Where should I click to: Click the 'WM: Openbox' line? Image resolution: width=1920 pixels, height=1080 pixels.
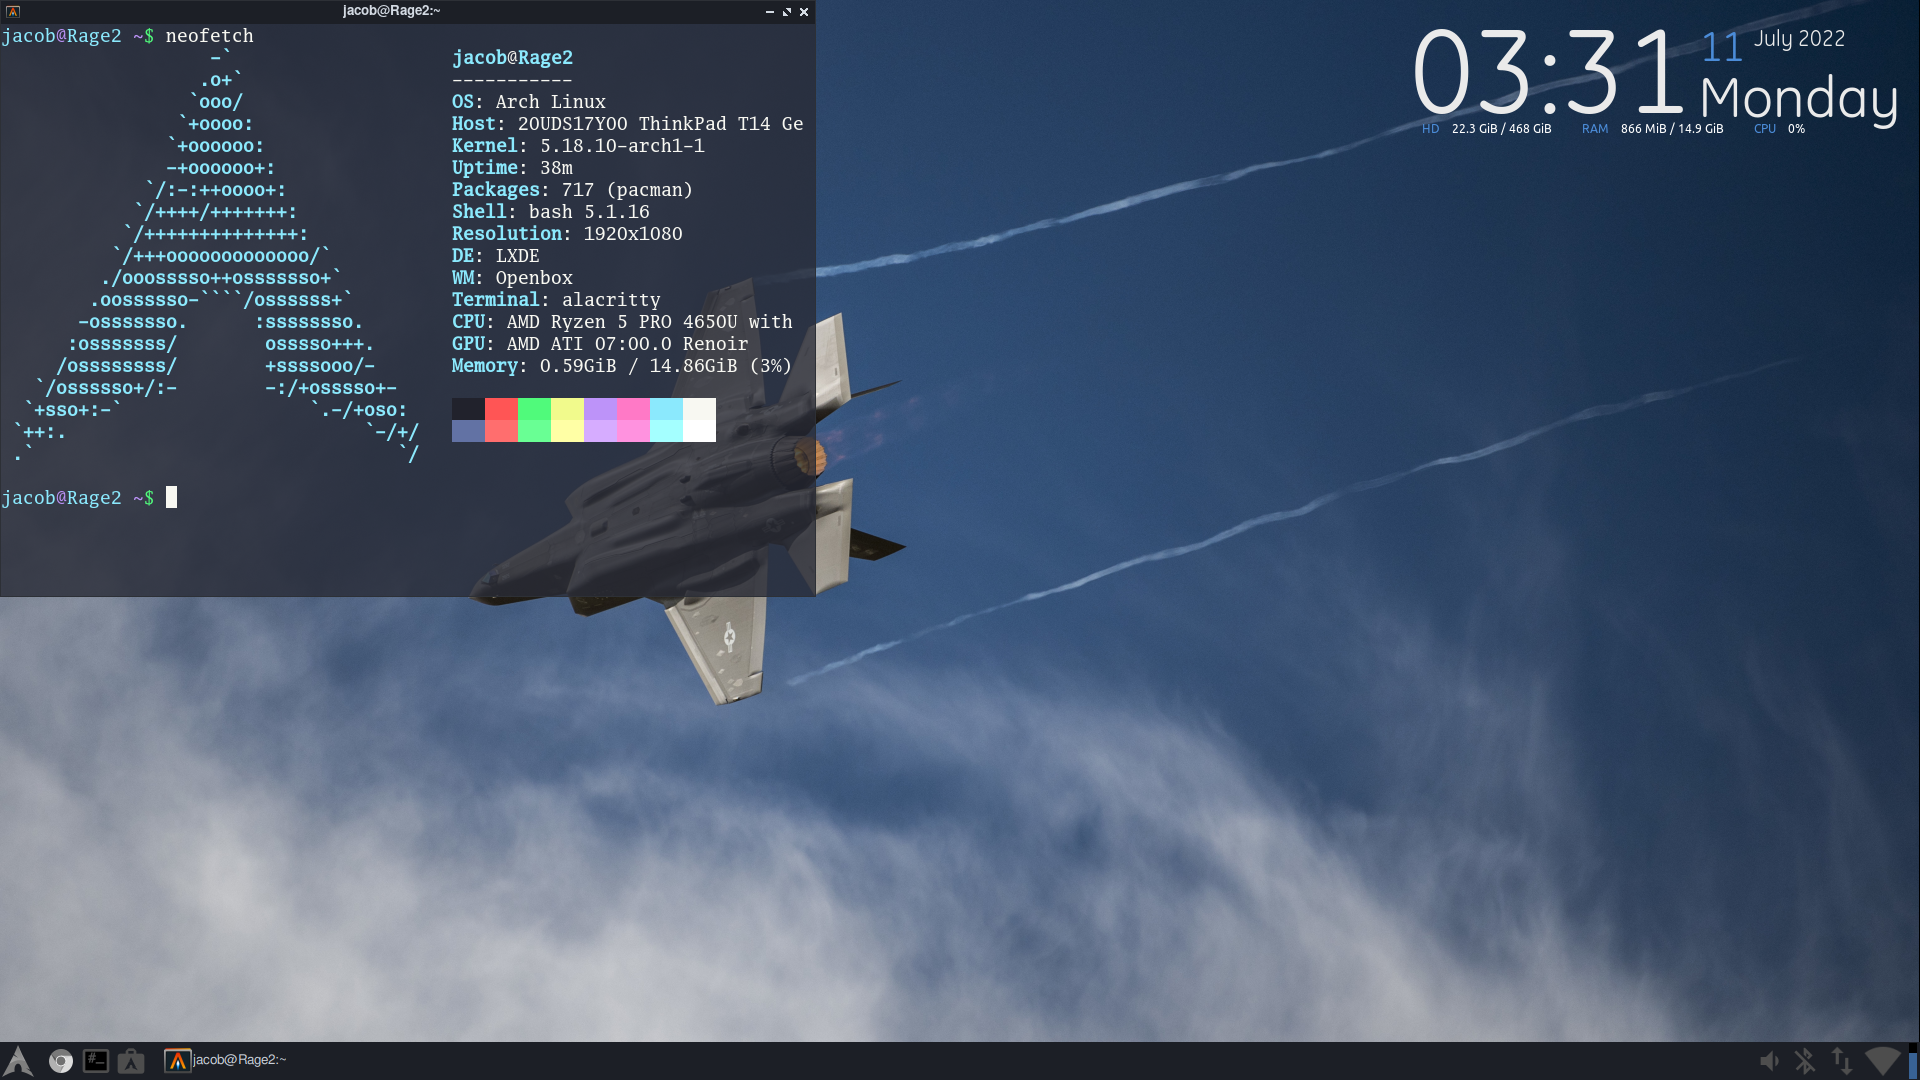512,278
